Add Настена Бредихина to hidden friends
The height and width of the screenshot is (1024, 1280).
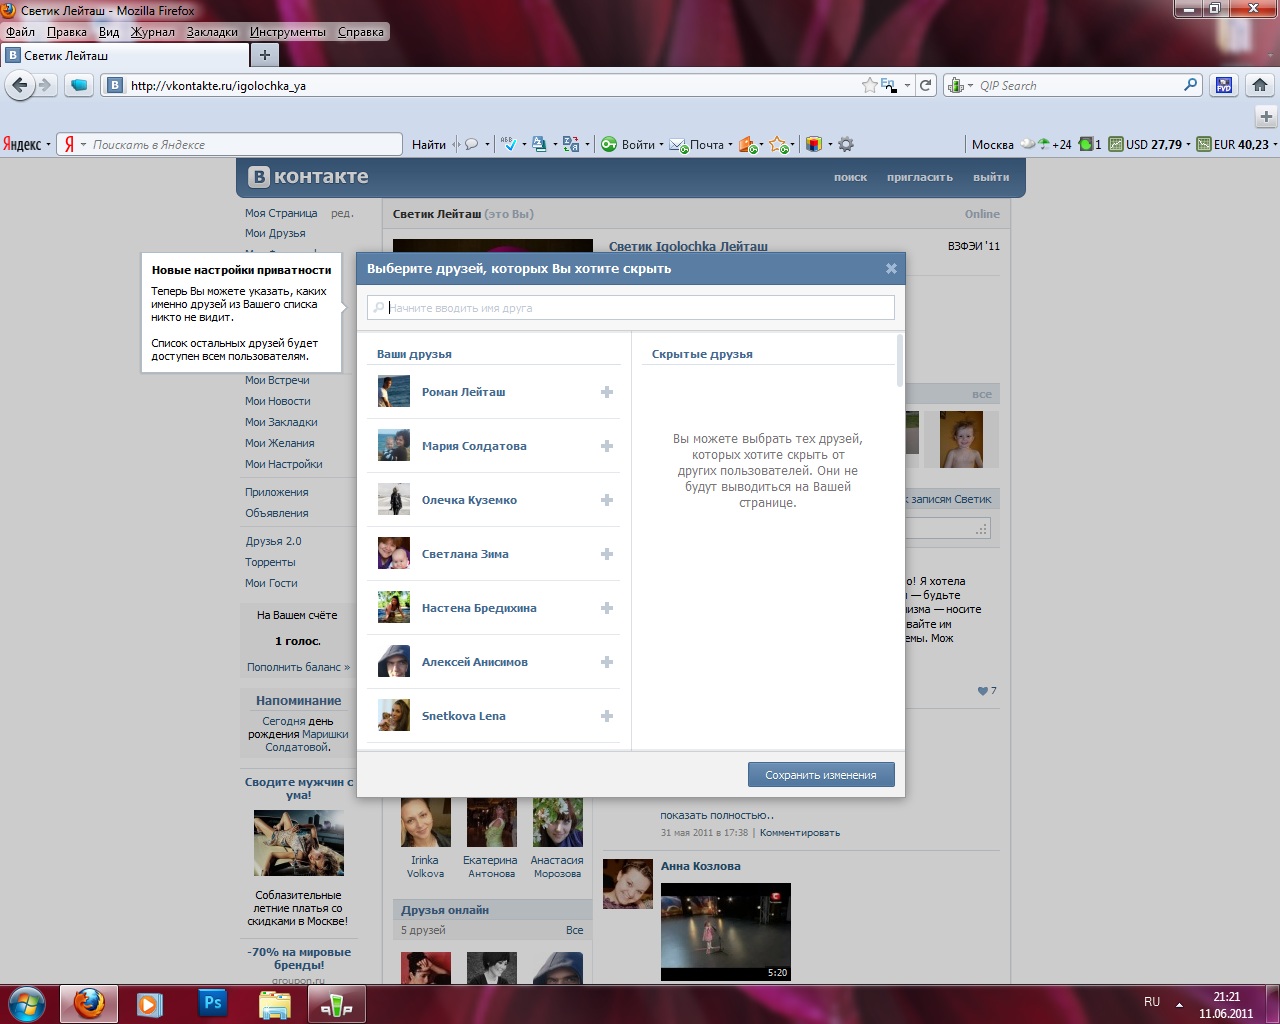(x=607, y=608)
